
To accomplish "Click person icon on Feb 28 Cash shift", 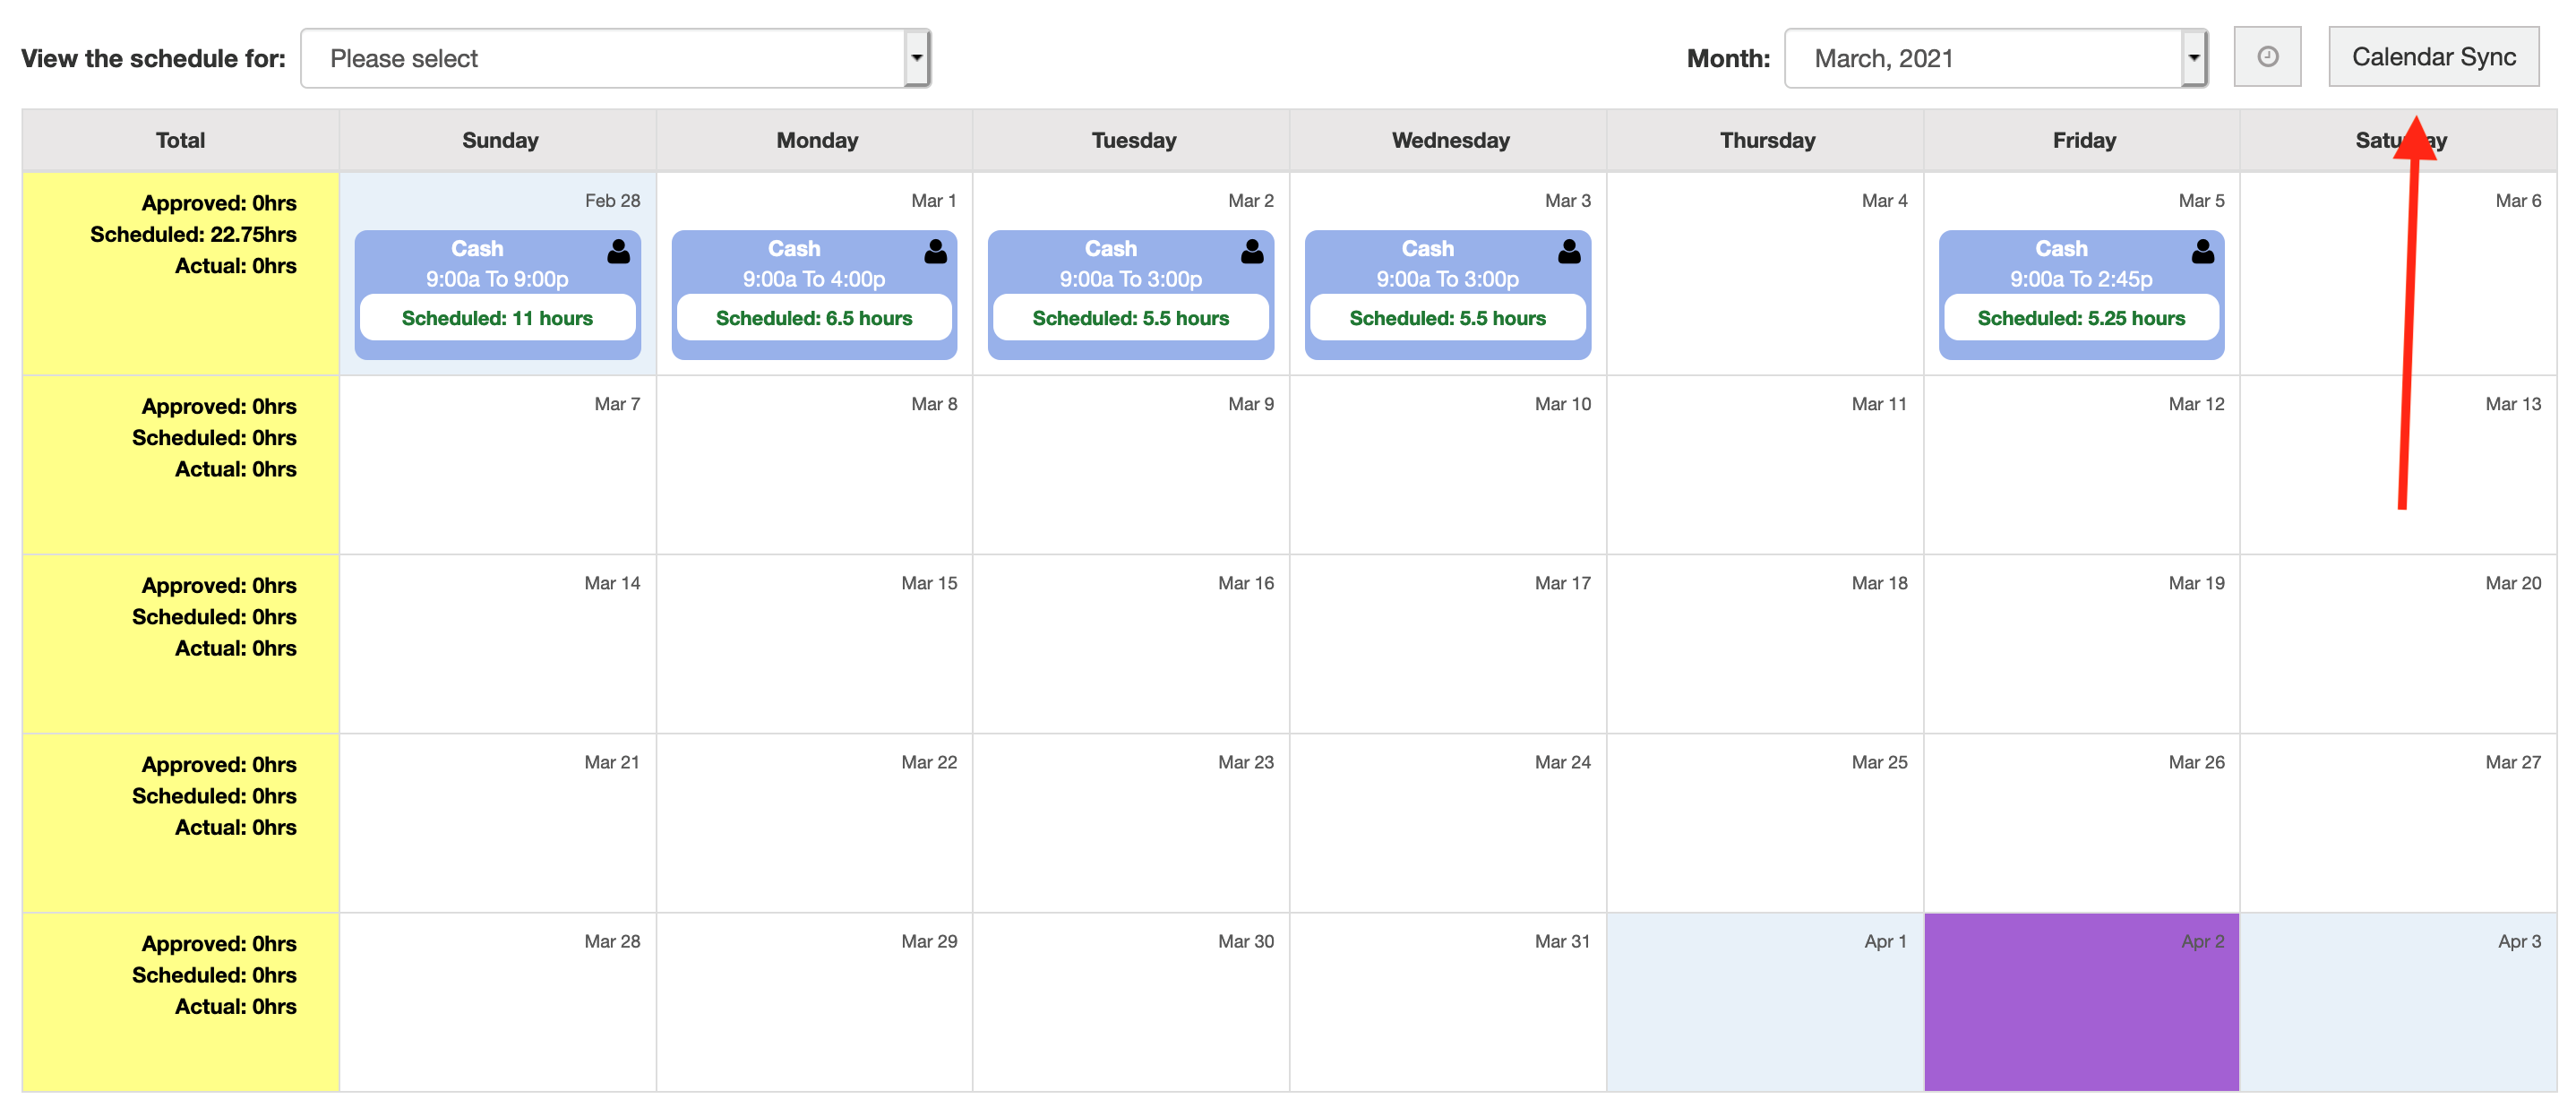I will [618, 251].
